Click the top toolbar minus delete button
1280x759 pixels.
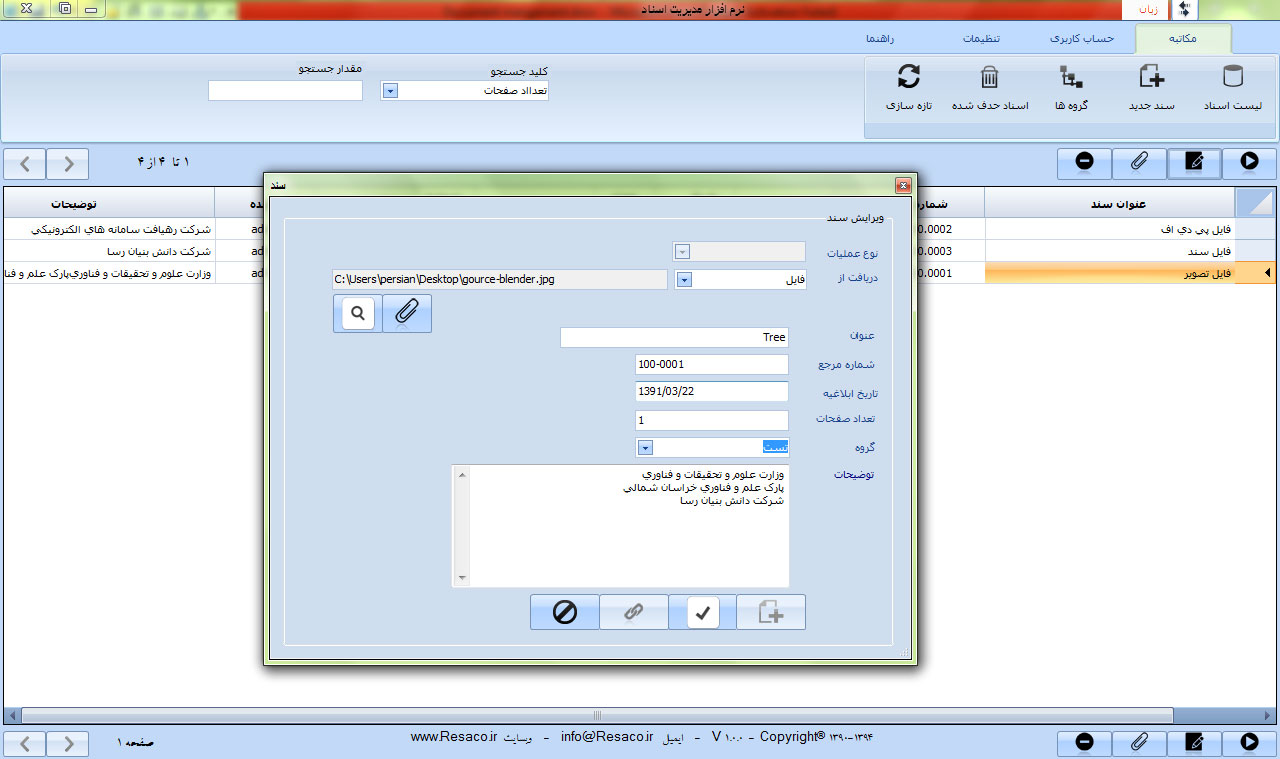tap(1084, 162)
